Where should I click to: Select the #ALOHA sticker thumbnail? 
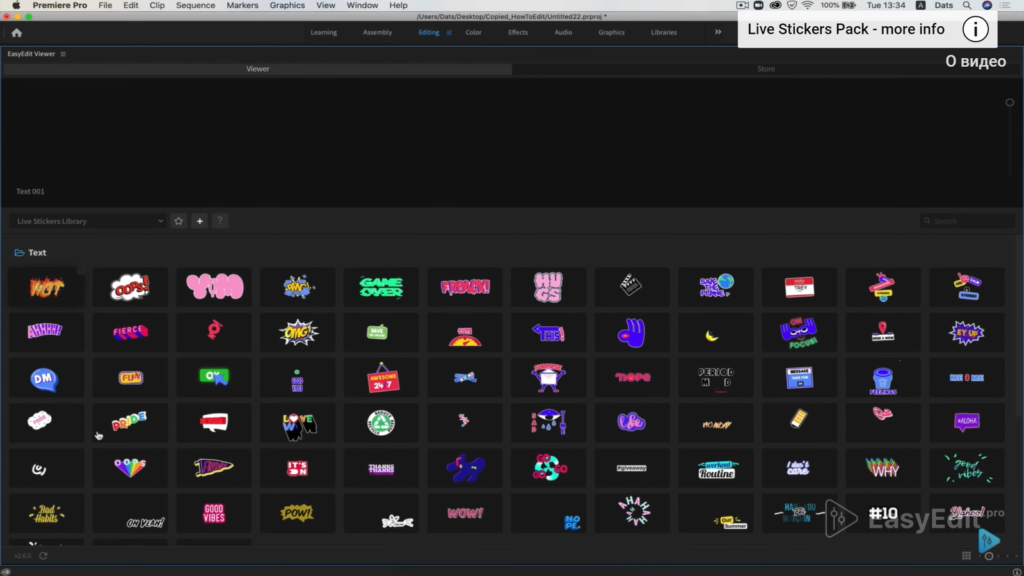tap(967, 423)
